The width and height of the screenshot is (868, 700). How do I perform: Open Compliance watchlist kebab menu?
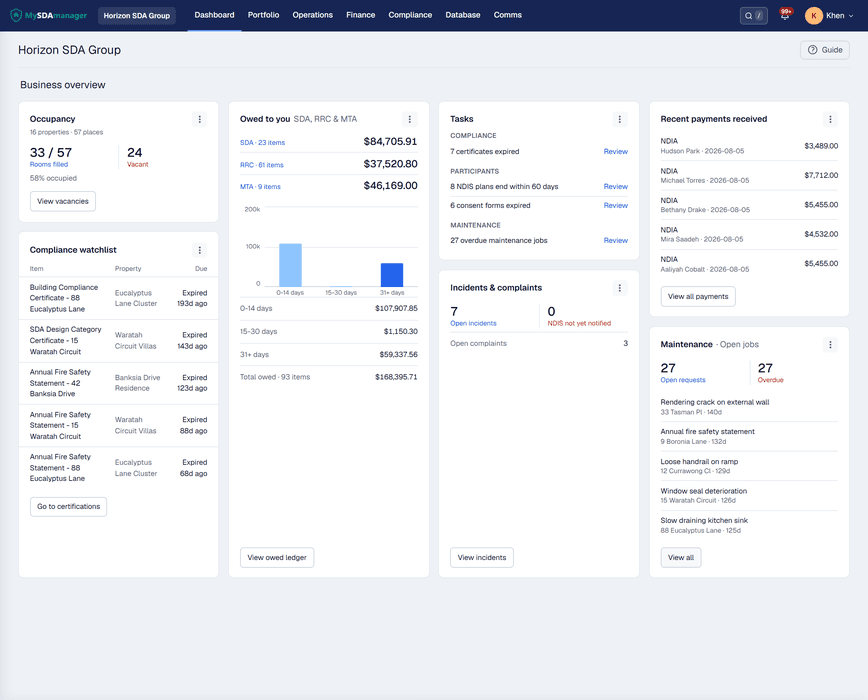point(199,250)
